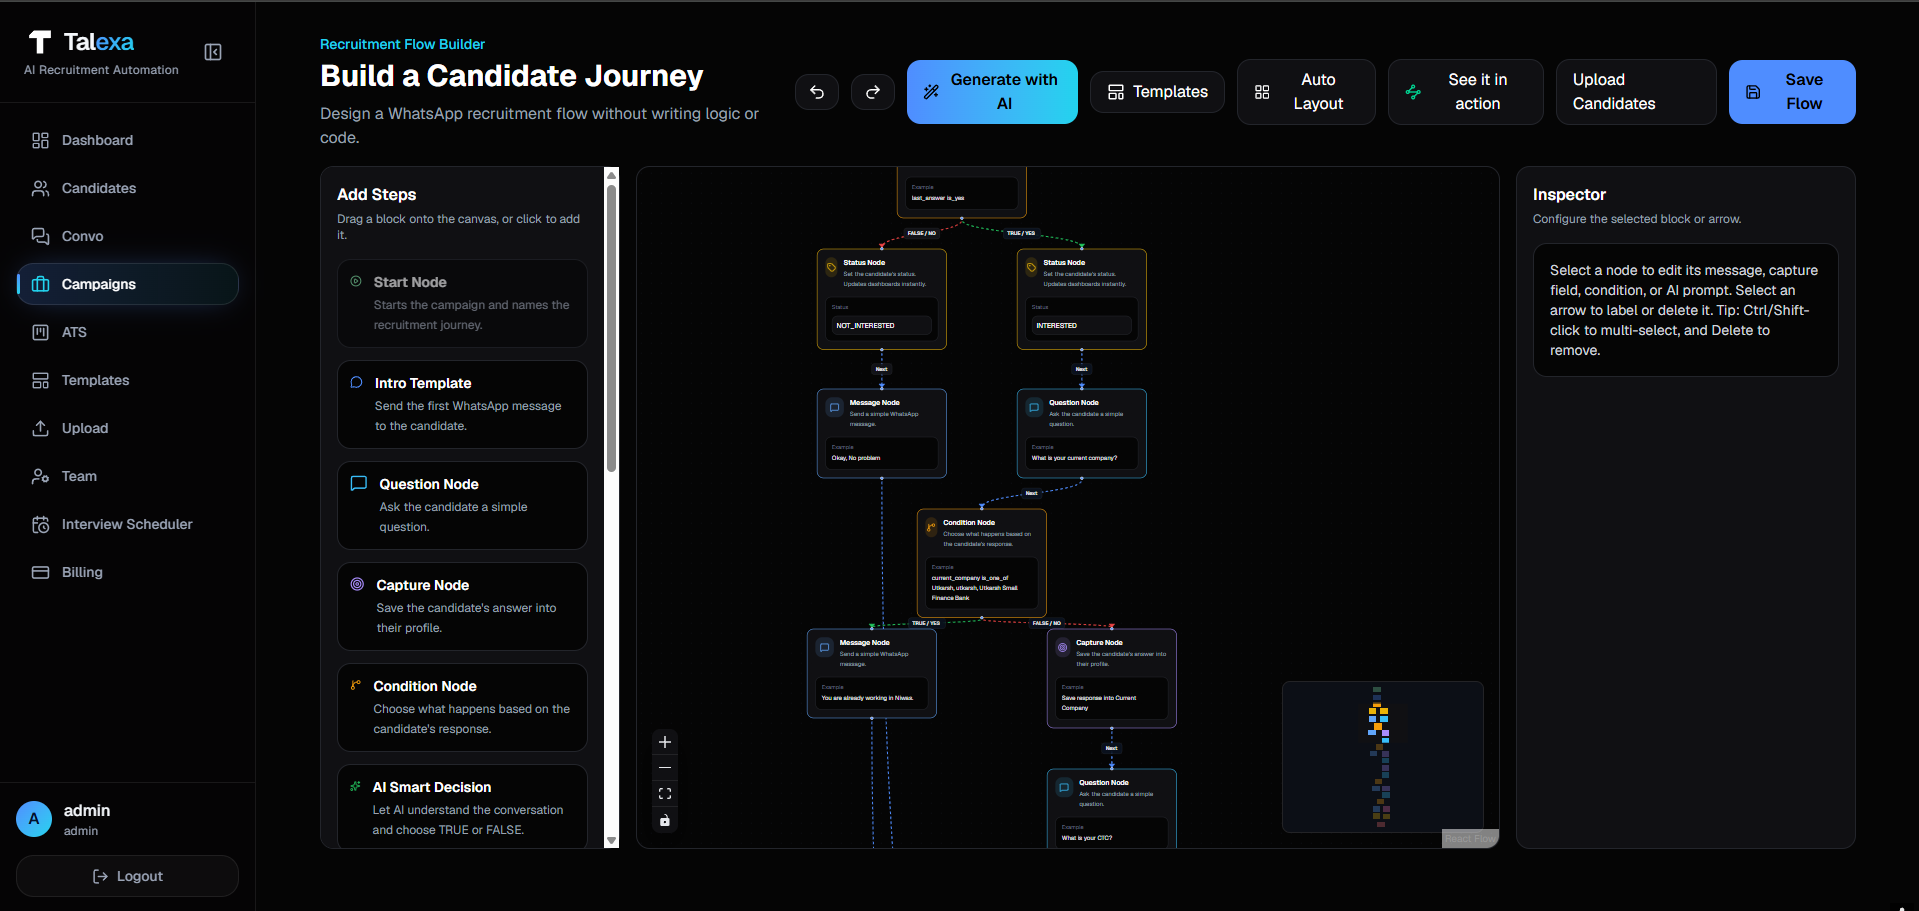The image size is (1919, 911).
Task: Go to Candidates section
Action: click(x=128, y=188)
